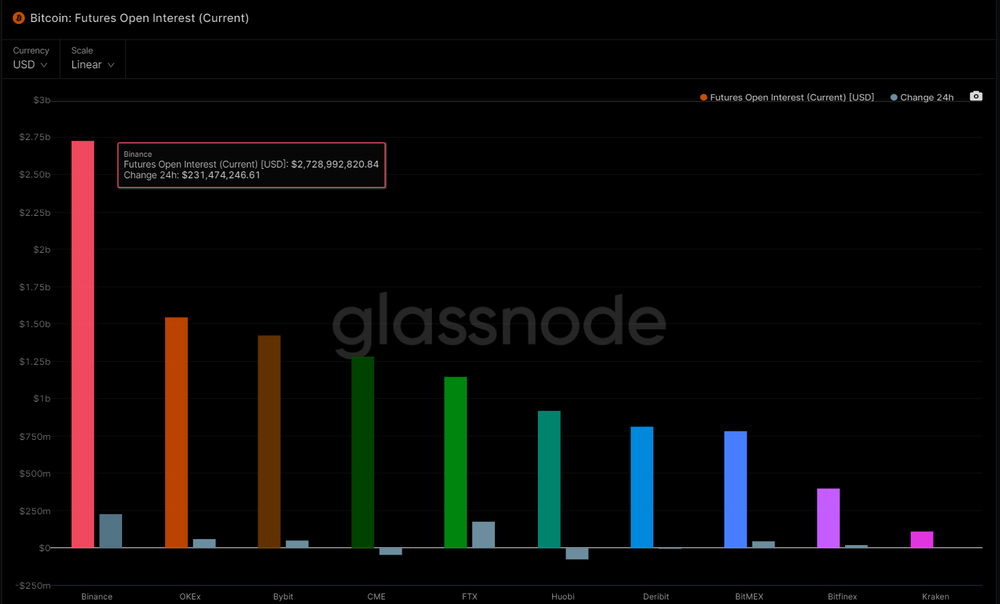The height and width of the screenshot is (604, 1000).
Task: Toggle the Futures Open Interest legend series
Action: pos(787,98)
